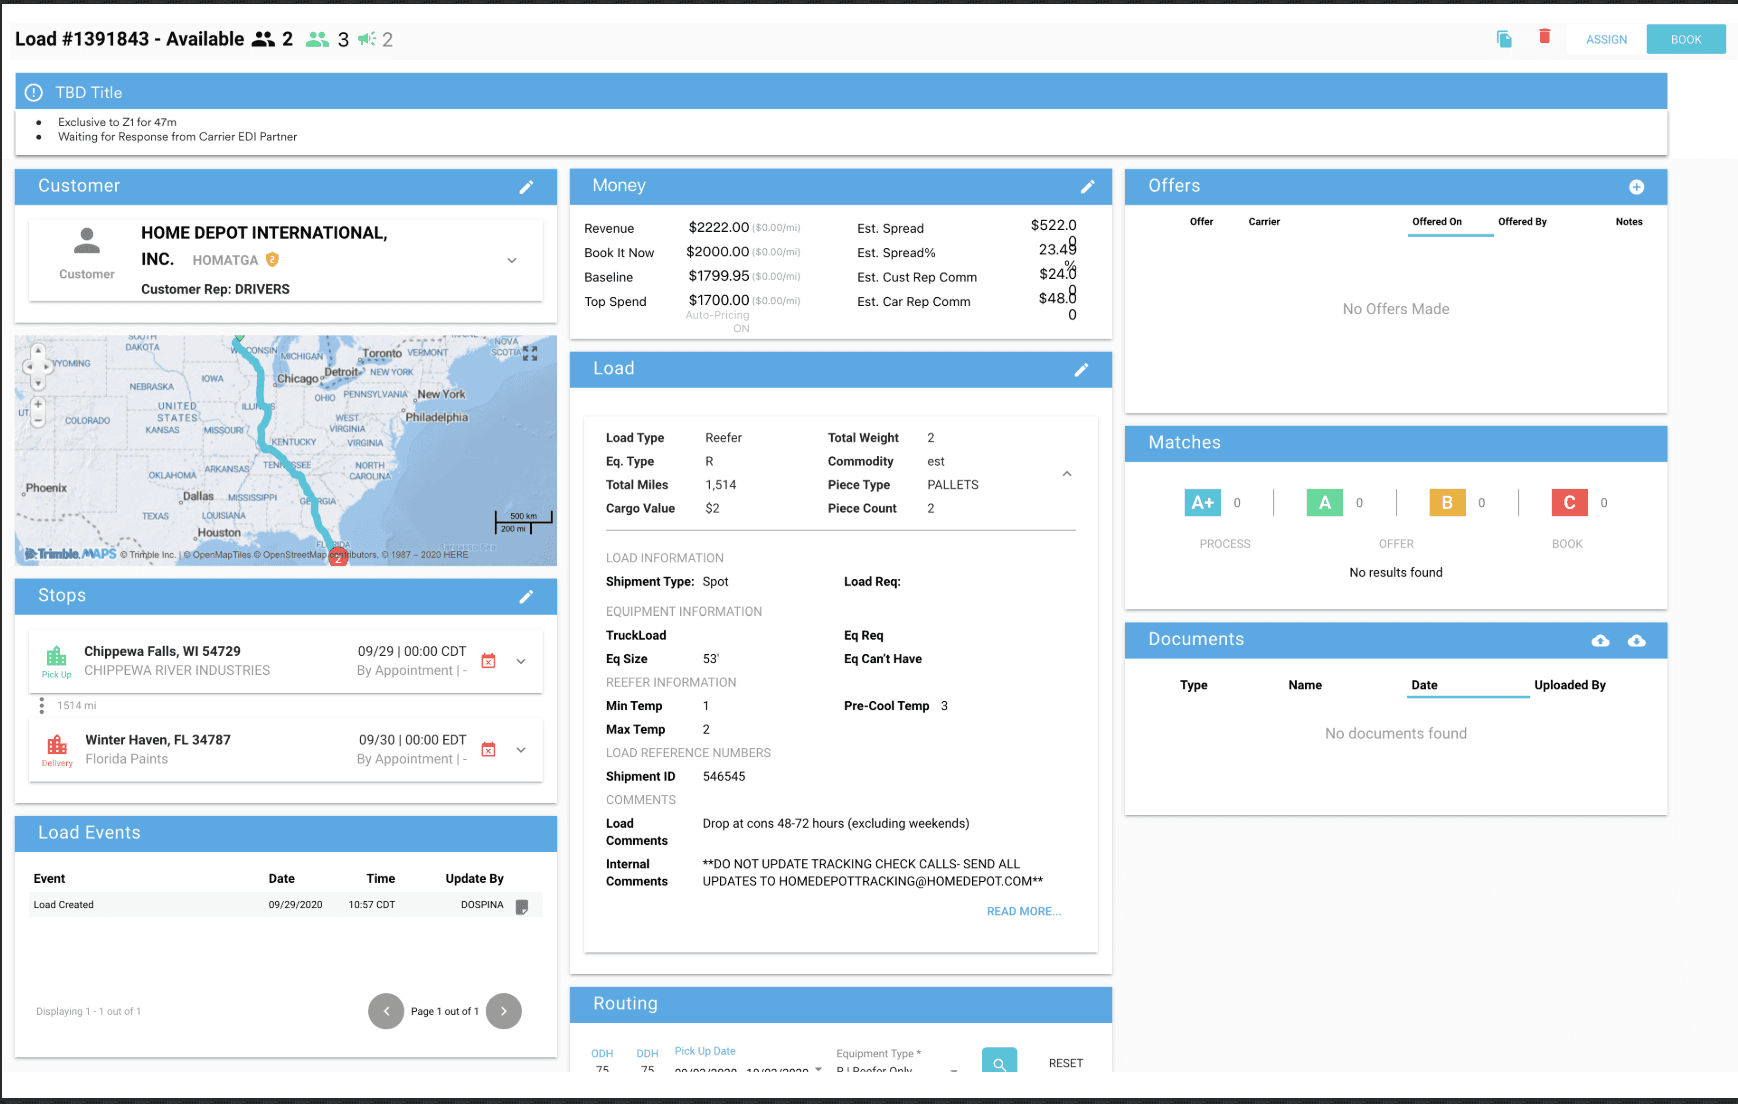Click the Winter Haven delivery building icon

click(x=57, y=745)
